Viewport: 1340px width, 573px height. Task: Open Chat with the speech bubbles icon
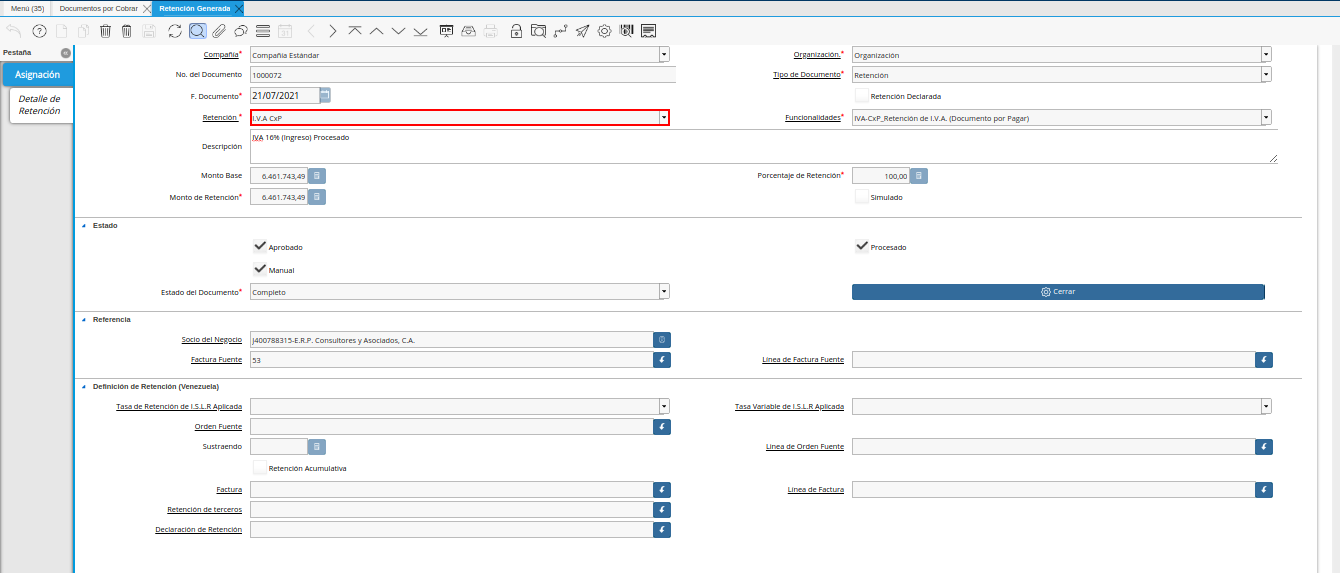(x=241, y=31)
